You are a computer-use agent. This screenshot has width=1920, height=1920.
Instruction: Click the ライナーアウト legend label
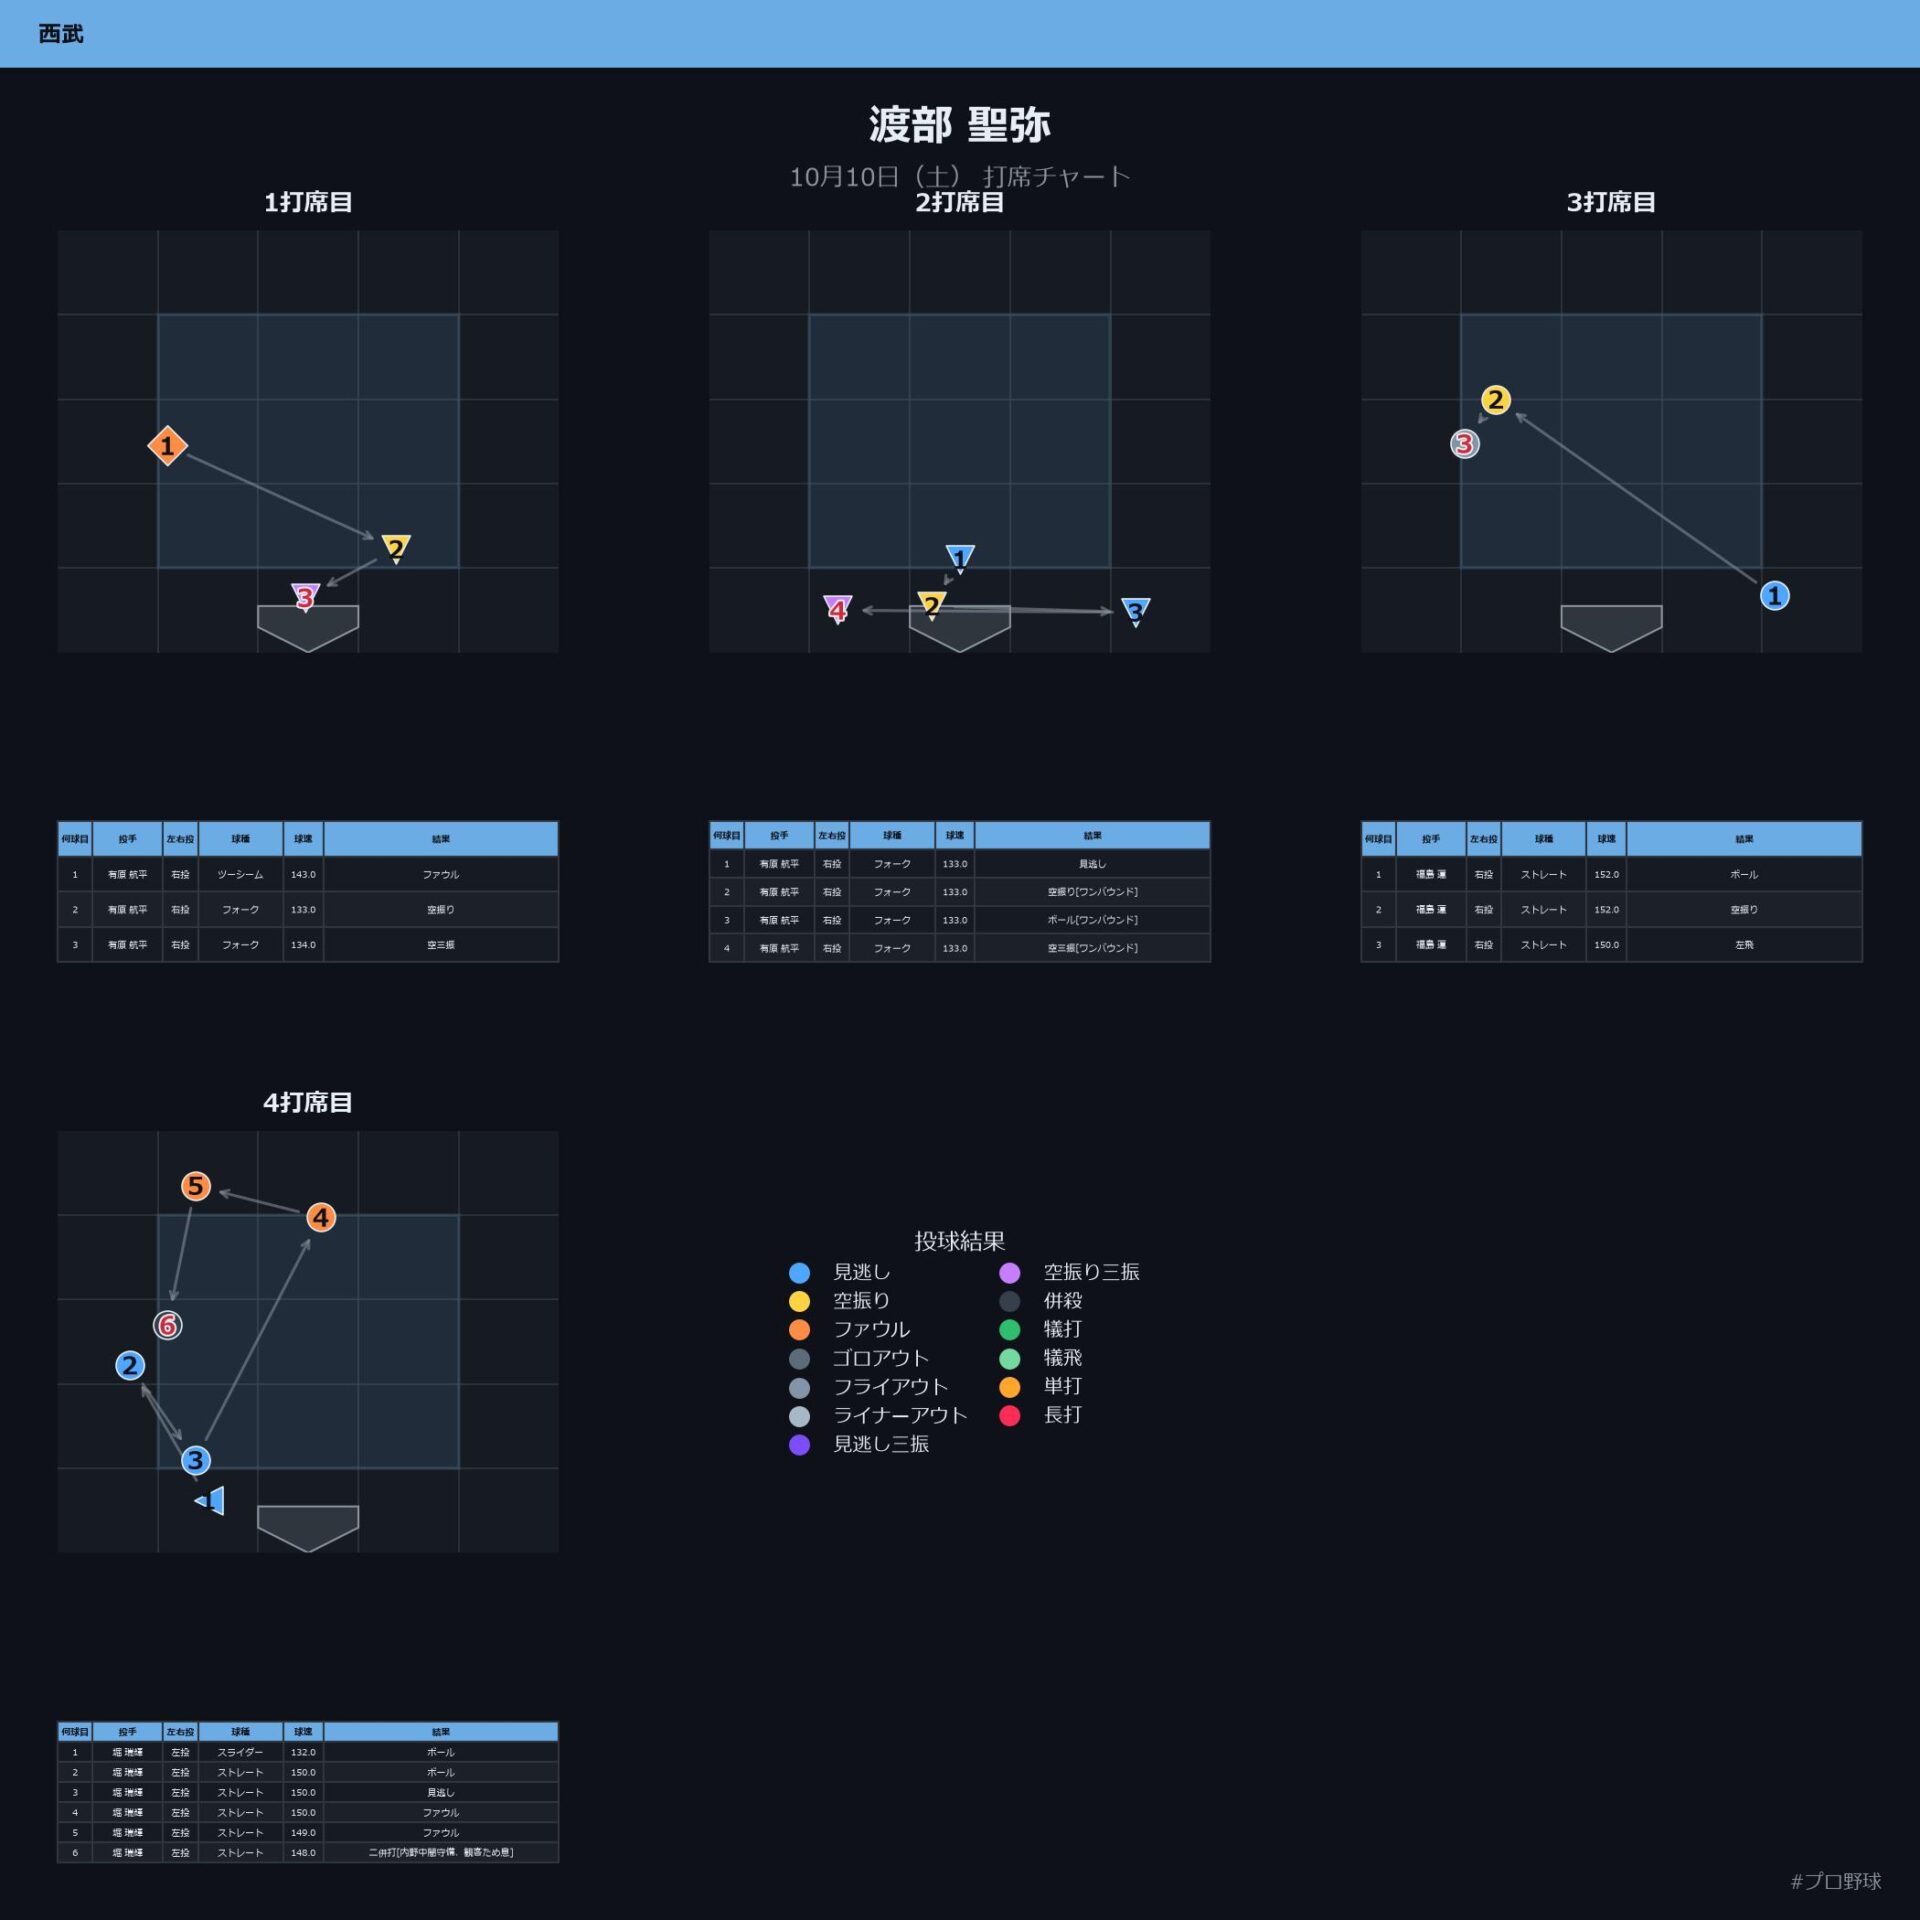pos(900,1415)
